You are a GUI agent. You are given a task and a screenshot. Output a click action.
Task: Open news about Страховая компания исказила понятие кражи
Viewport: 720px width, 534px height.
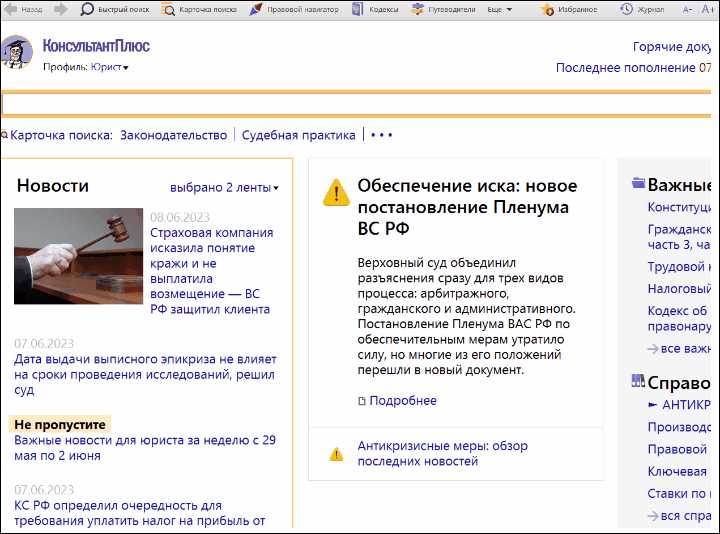pyautogui.click(x=212, y=271)
